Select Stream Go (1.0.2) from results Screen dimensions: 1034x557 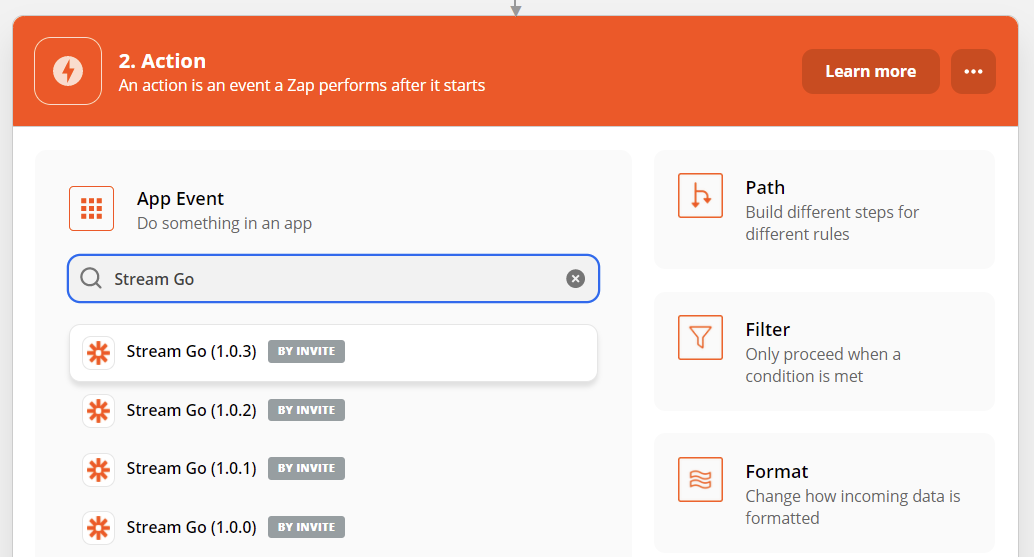[x=333, y=410]
